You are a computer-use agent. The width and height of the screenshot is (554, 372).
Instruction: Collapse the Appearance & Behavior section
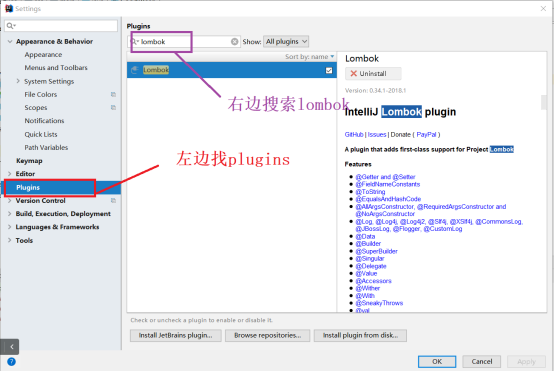tap(10, 42)
